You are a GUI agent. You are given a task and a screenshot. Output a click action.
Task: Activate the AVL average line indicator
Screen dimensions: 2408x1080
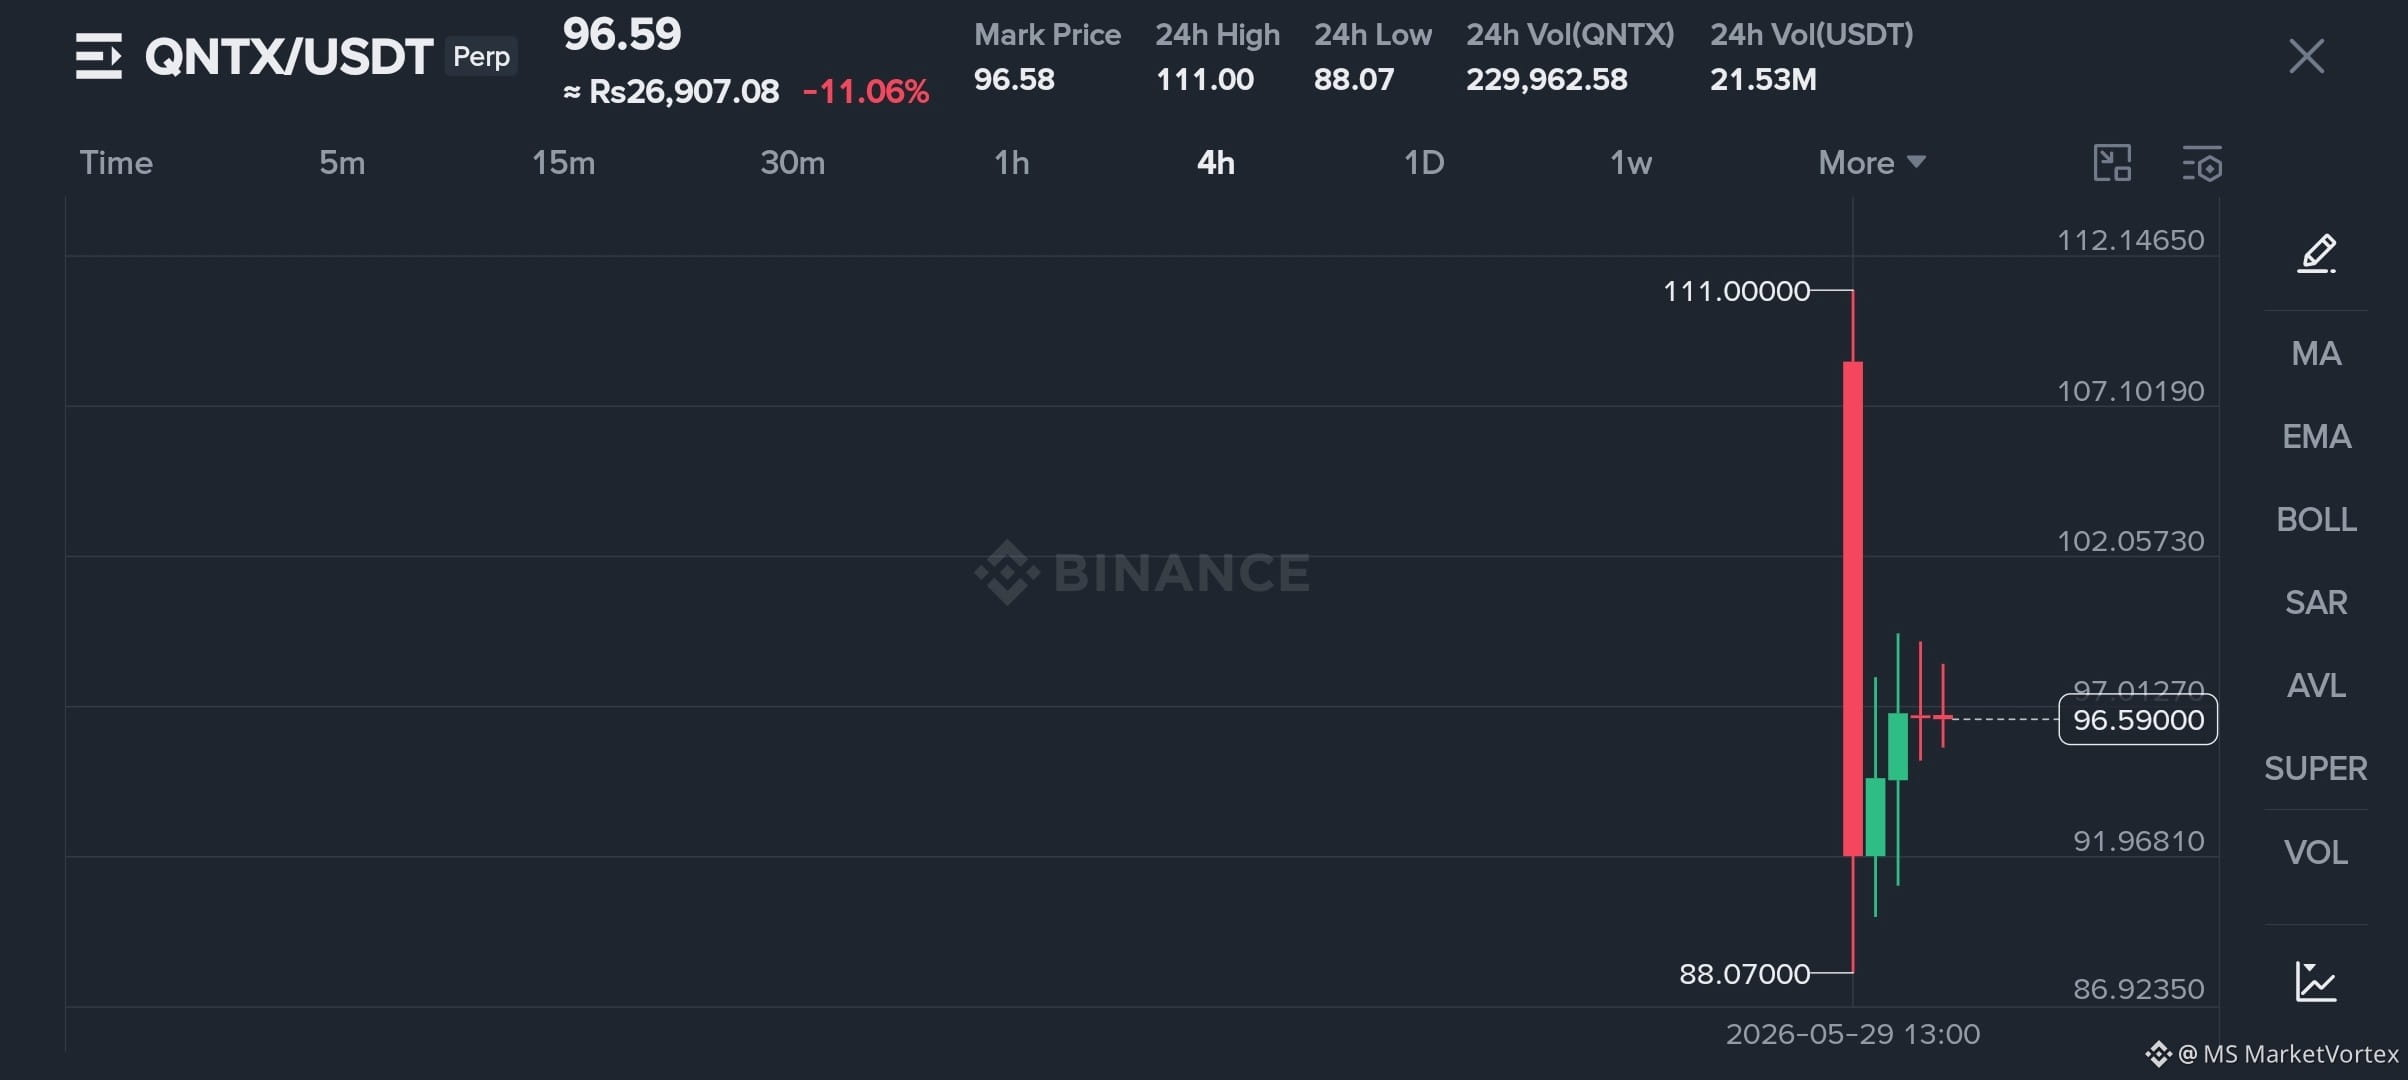point(2316,685)
